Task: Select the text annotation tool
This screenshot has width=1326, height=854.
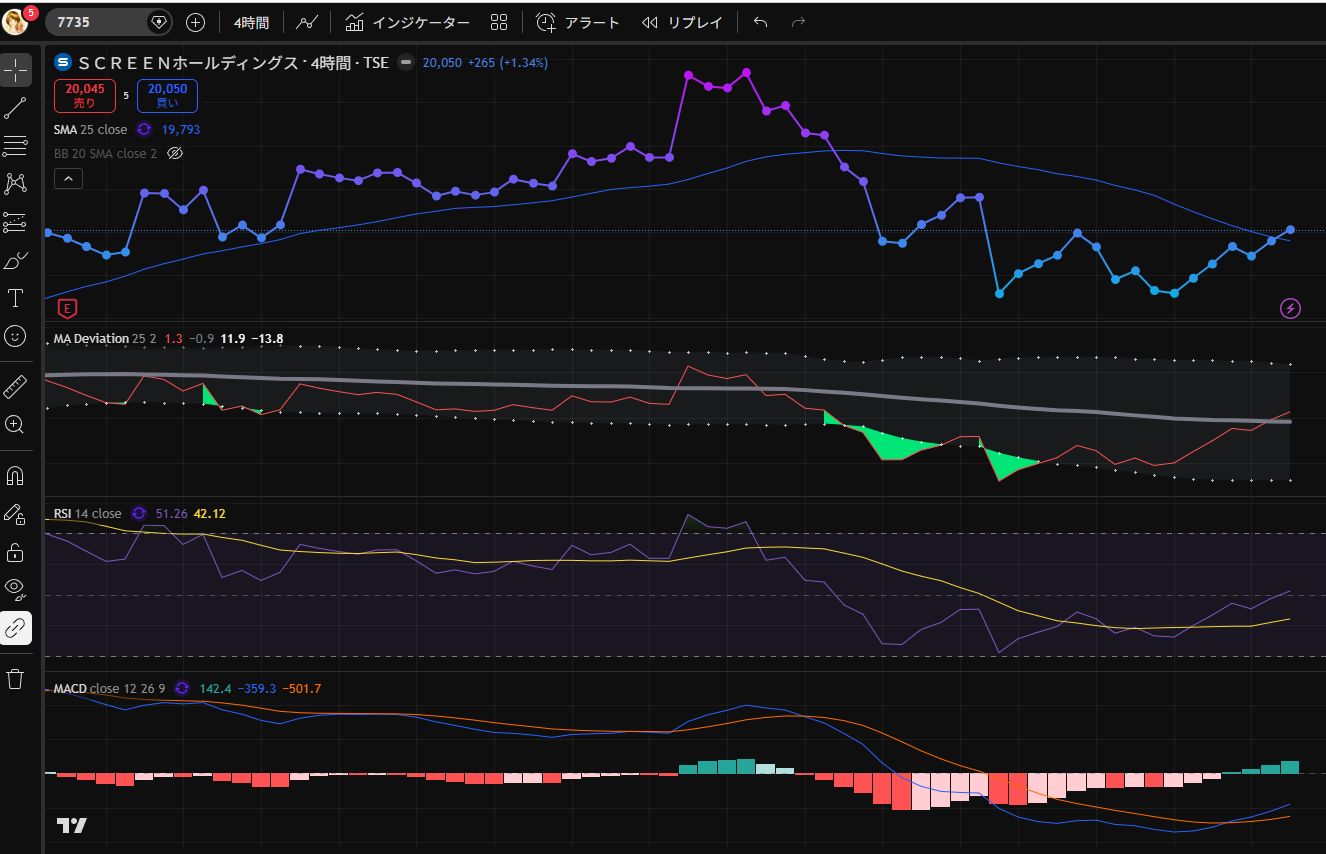Action: coord(15,298)
